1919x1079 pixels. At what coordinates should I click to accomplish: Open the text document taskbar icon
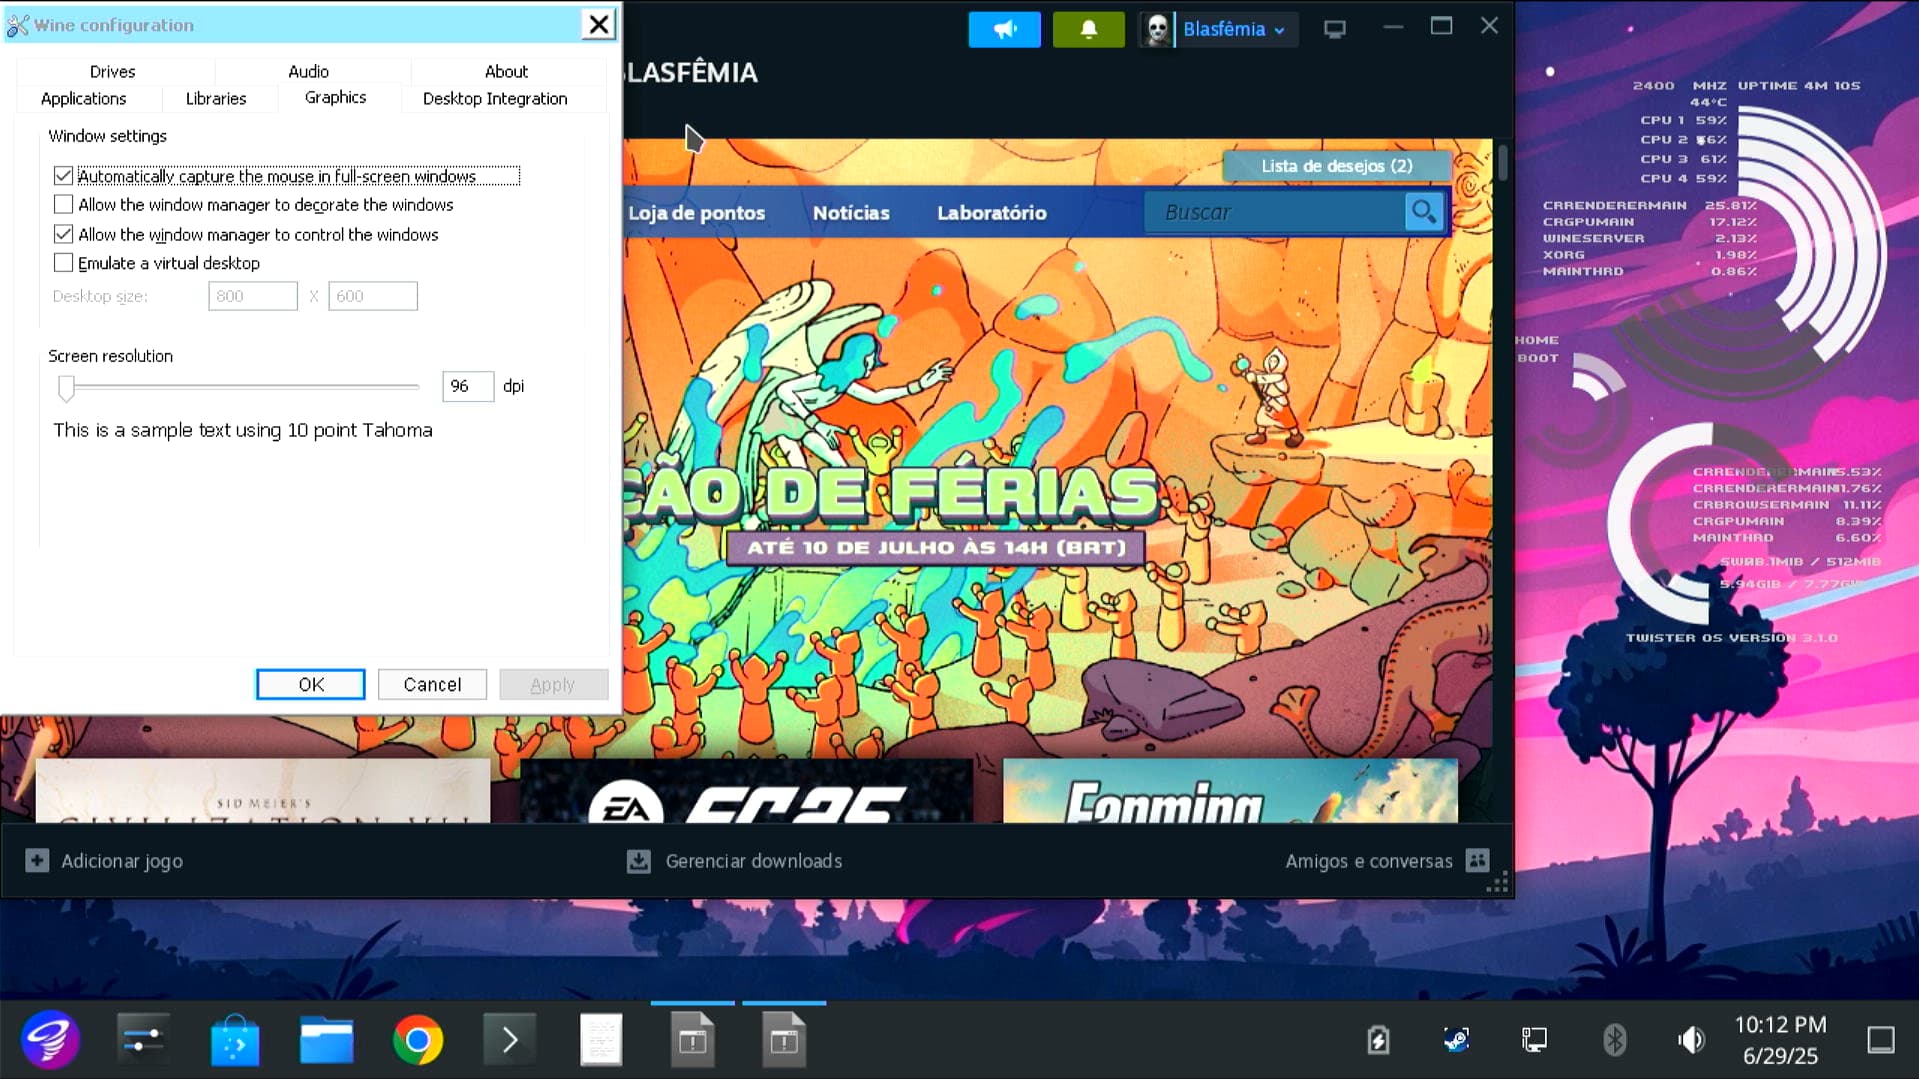[601, 1040]
